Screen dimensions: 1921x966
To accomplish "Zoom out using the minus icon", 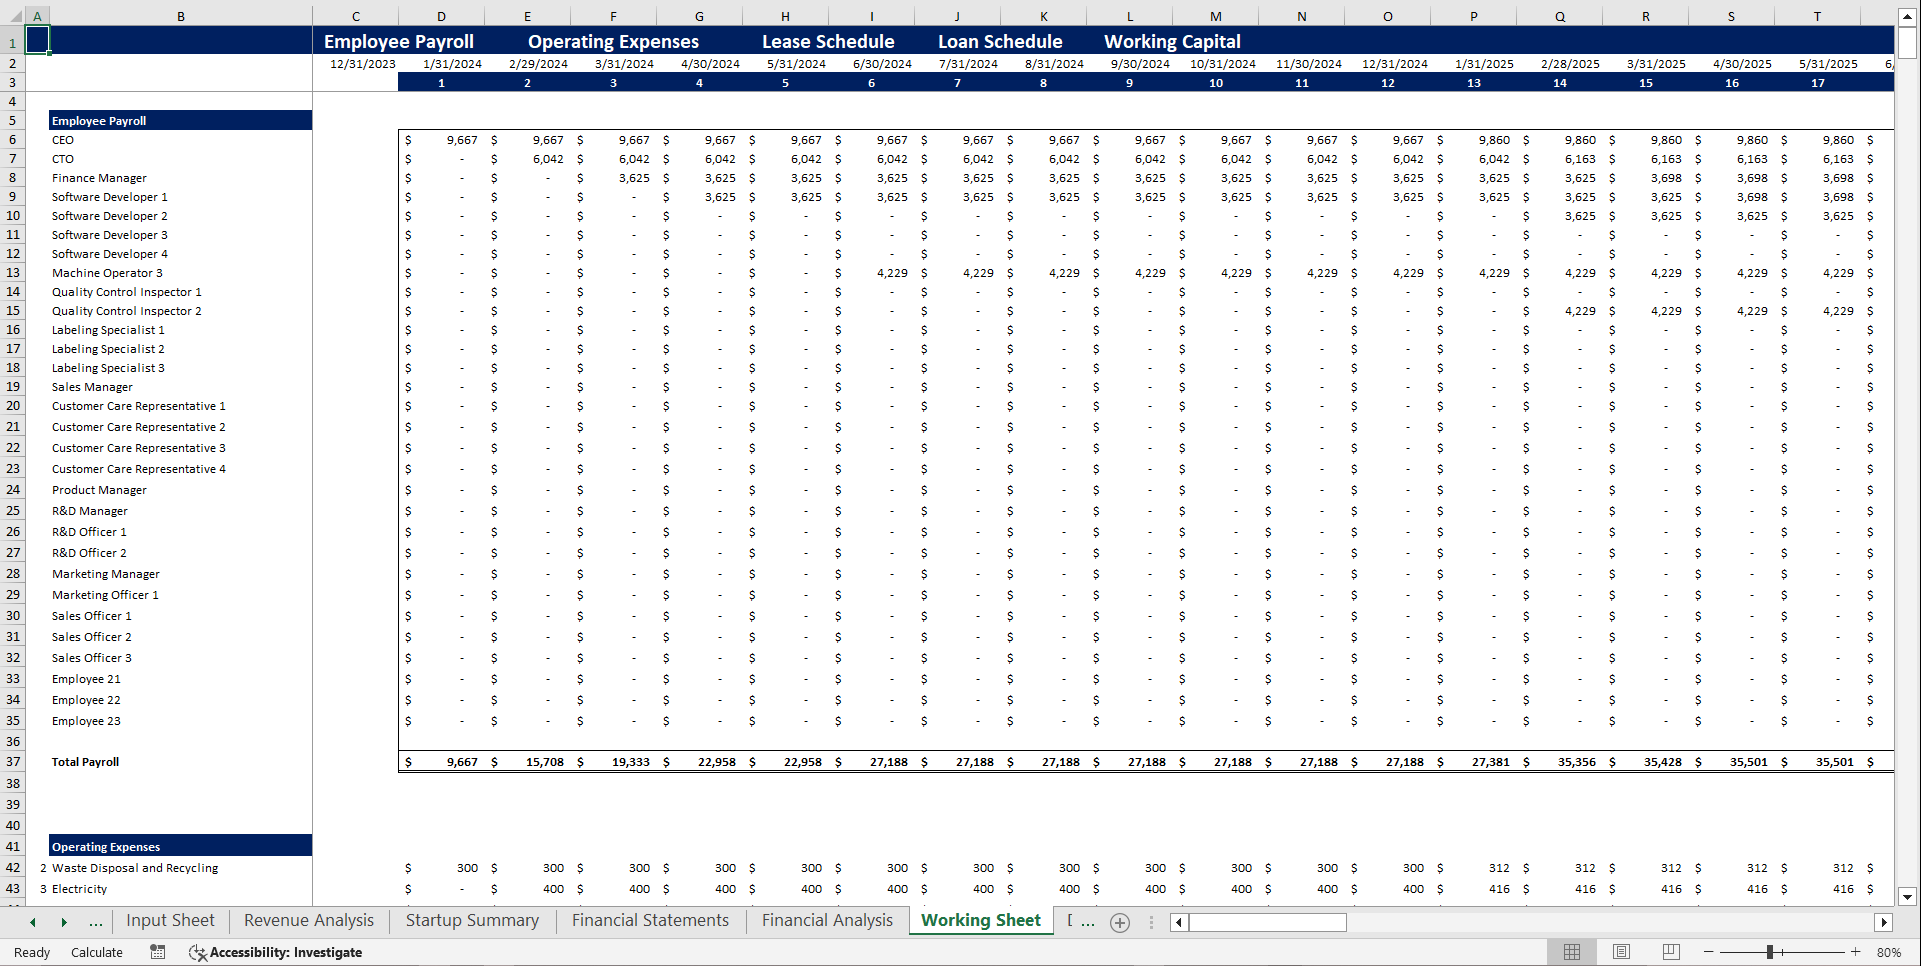I will pos(1705,952).
